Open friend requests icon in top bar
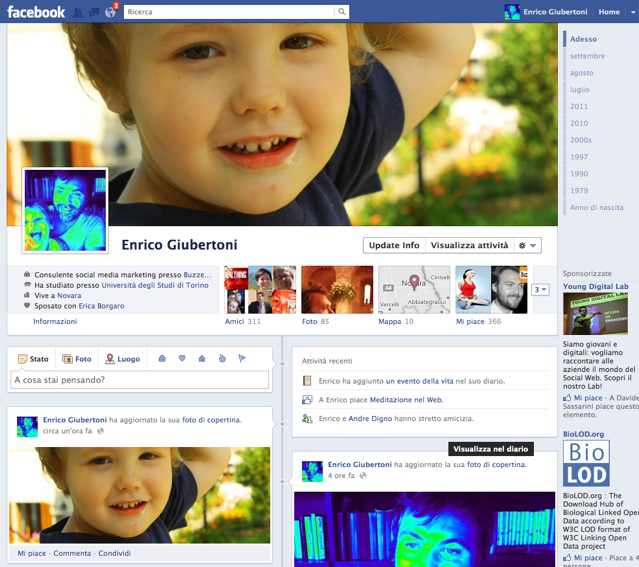The width and height of the screenshot is (639, 567). [77, 13]
